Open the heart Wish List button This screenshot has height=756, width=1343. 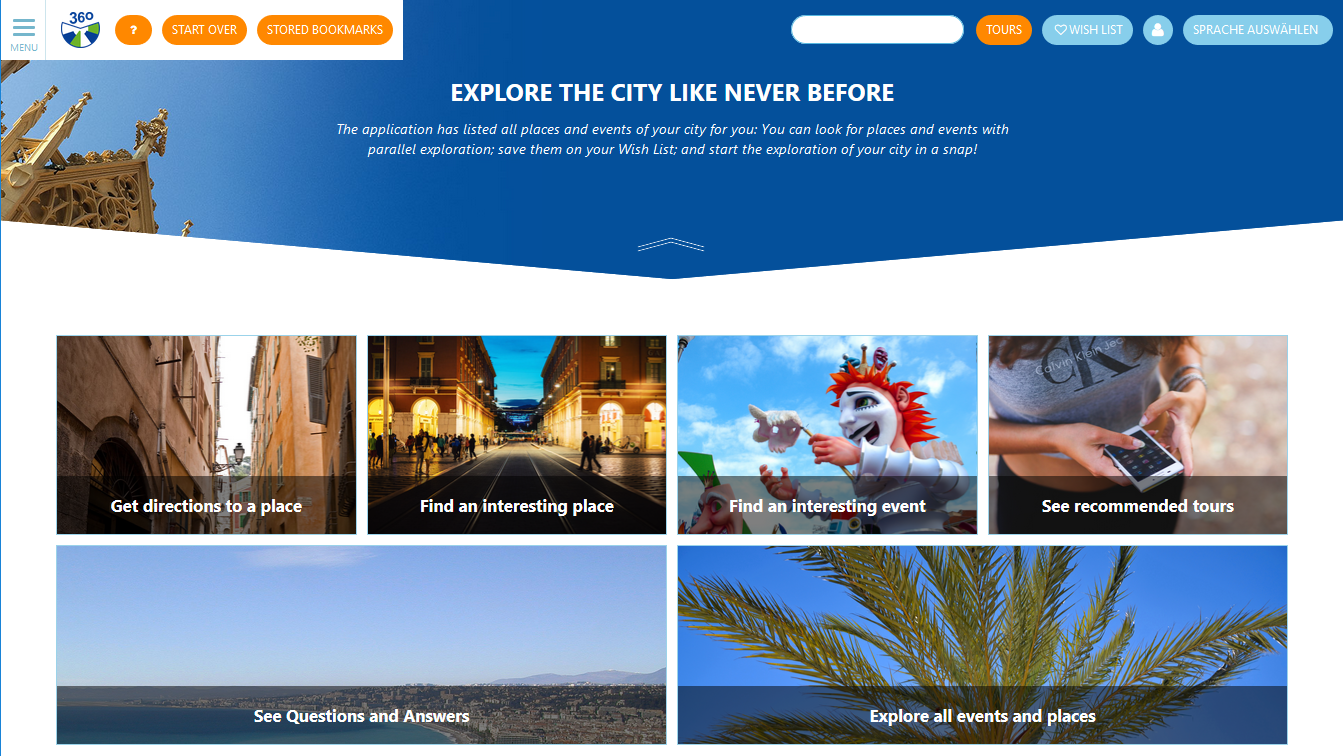point(1087,30)
